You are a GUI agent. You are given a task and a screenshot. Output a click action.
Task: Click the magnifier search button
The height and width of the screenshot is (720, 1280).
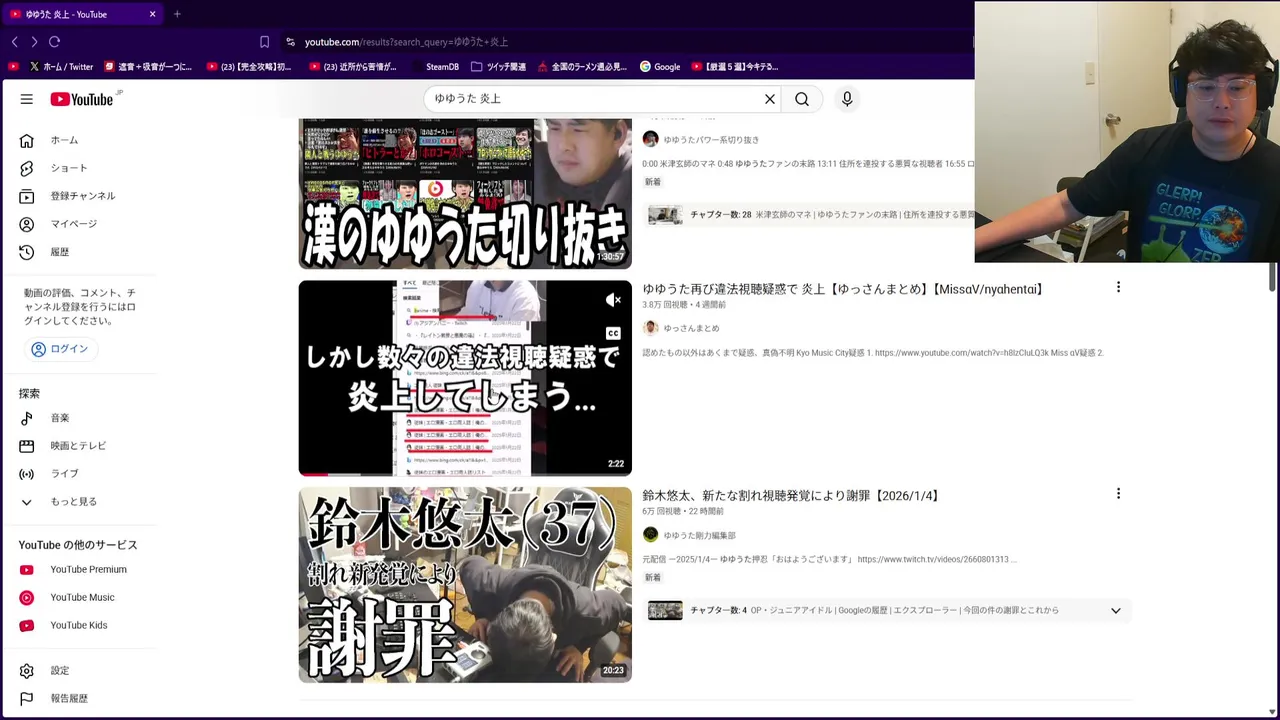[802, 99]
